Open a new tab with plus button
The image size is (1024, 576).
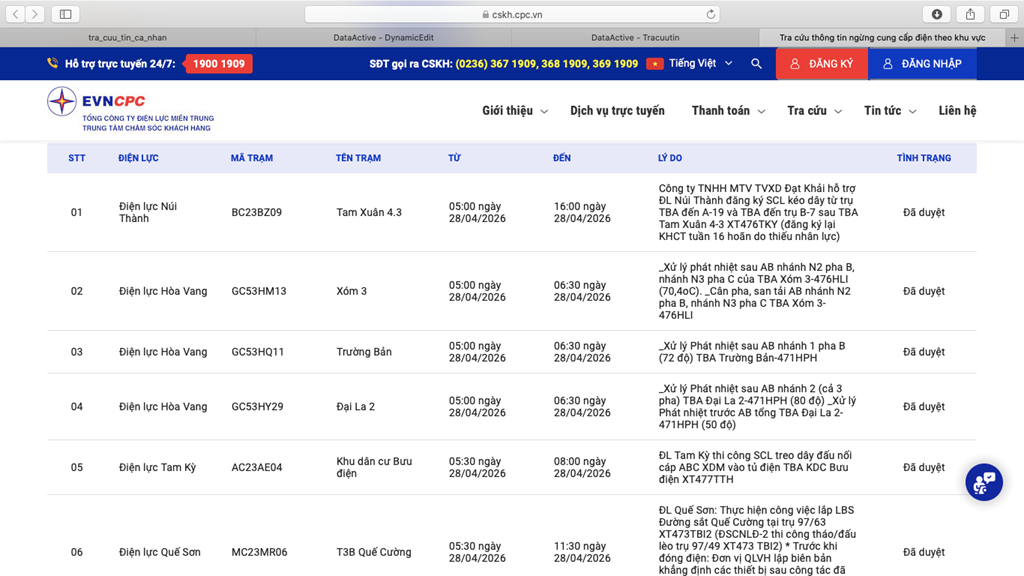pyautogui.click(x=1014, y=38)
